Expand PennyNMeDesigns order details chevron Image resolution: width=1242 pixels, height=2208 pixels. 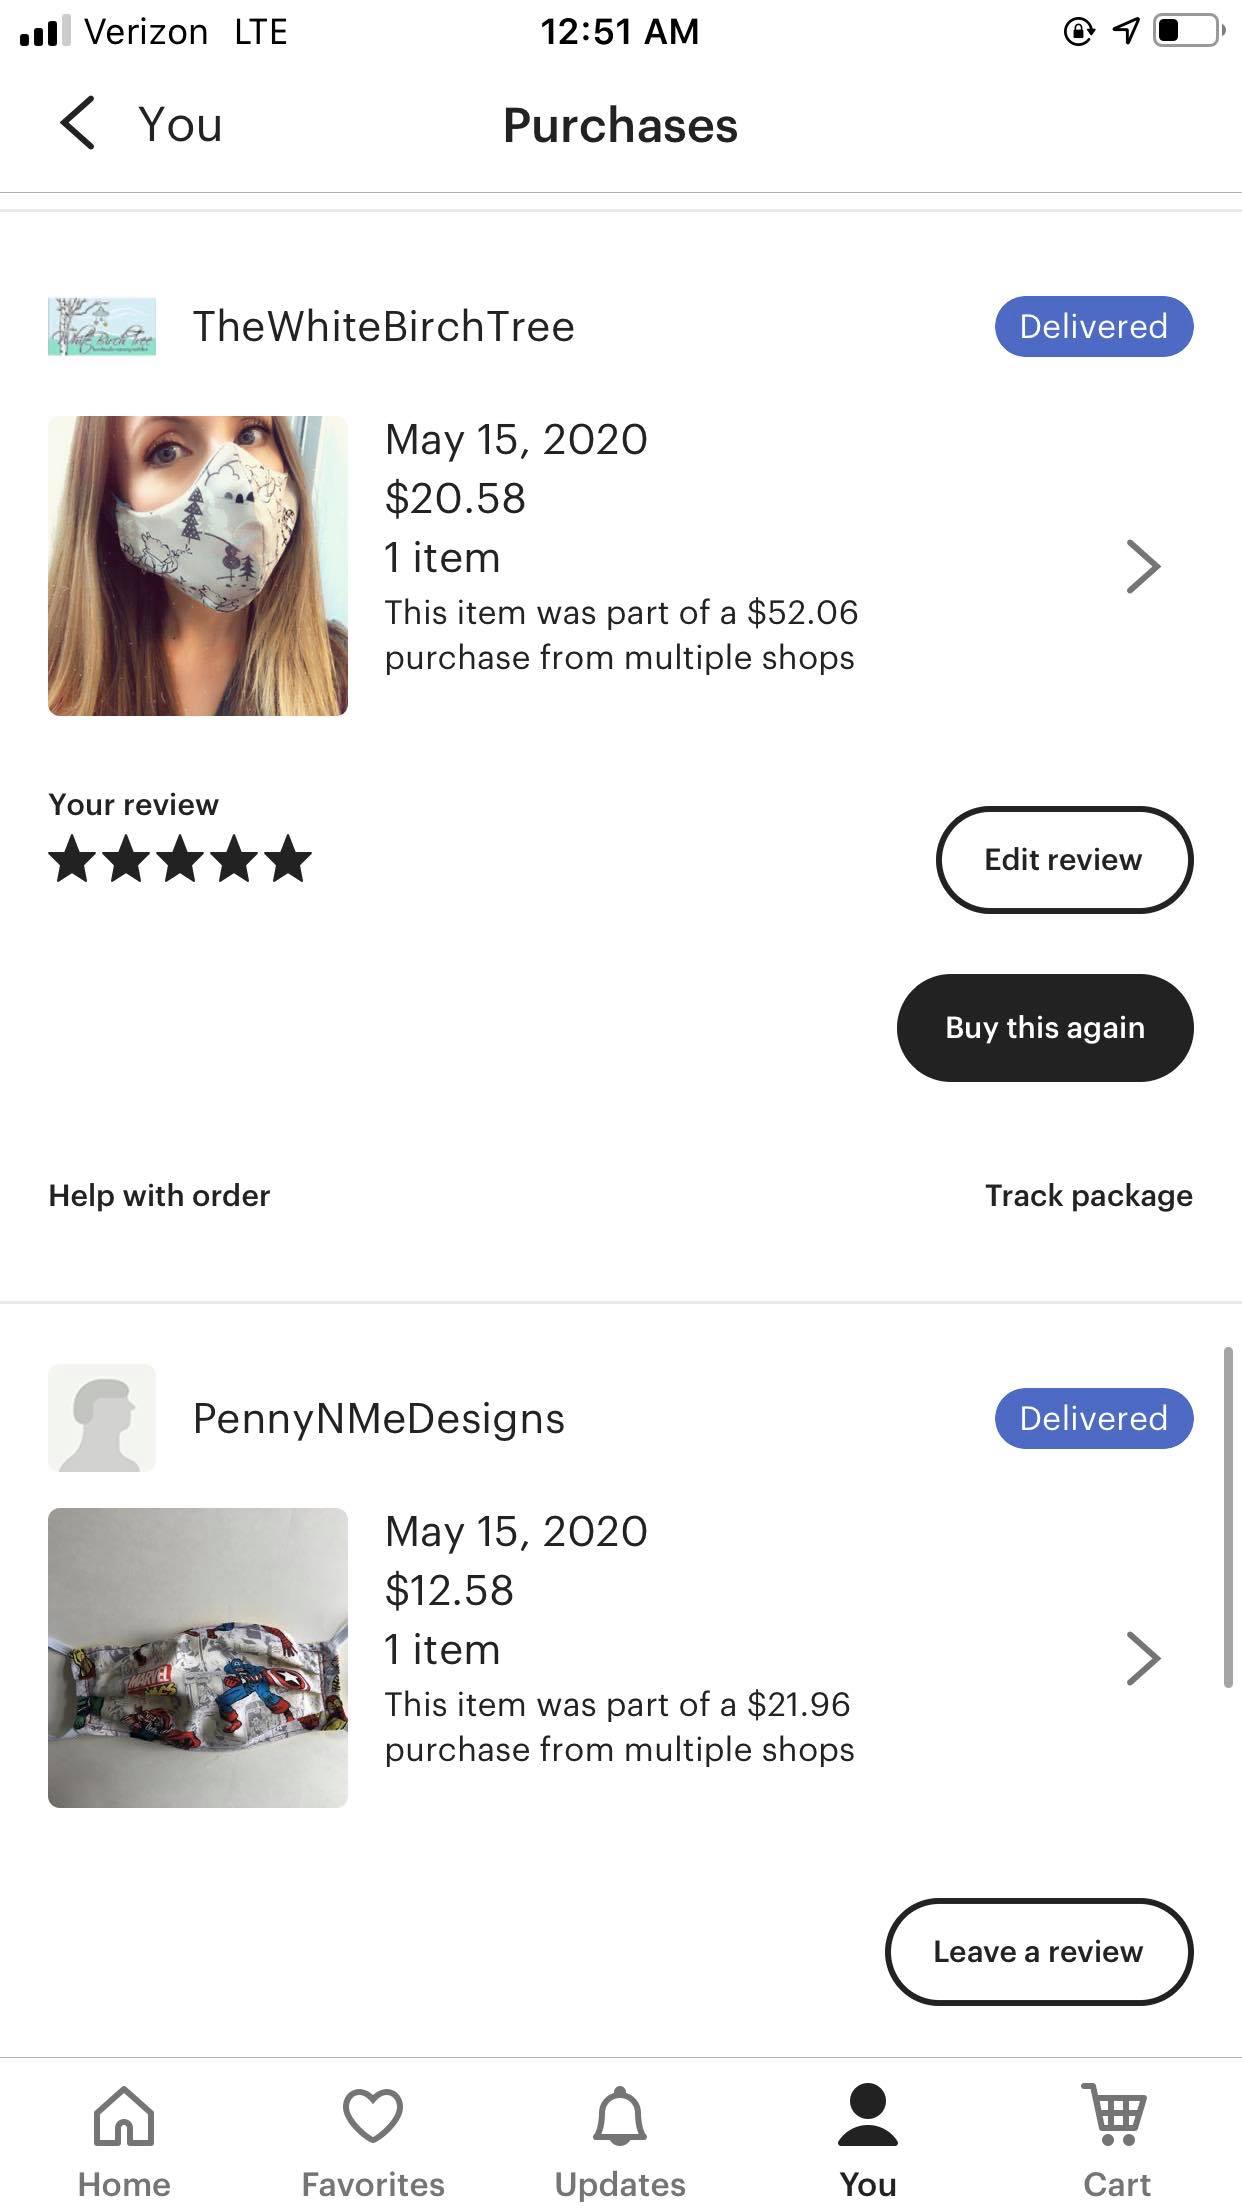tap(1143, 1659)
